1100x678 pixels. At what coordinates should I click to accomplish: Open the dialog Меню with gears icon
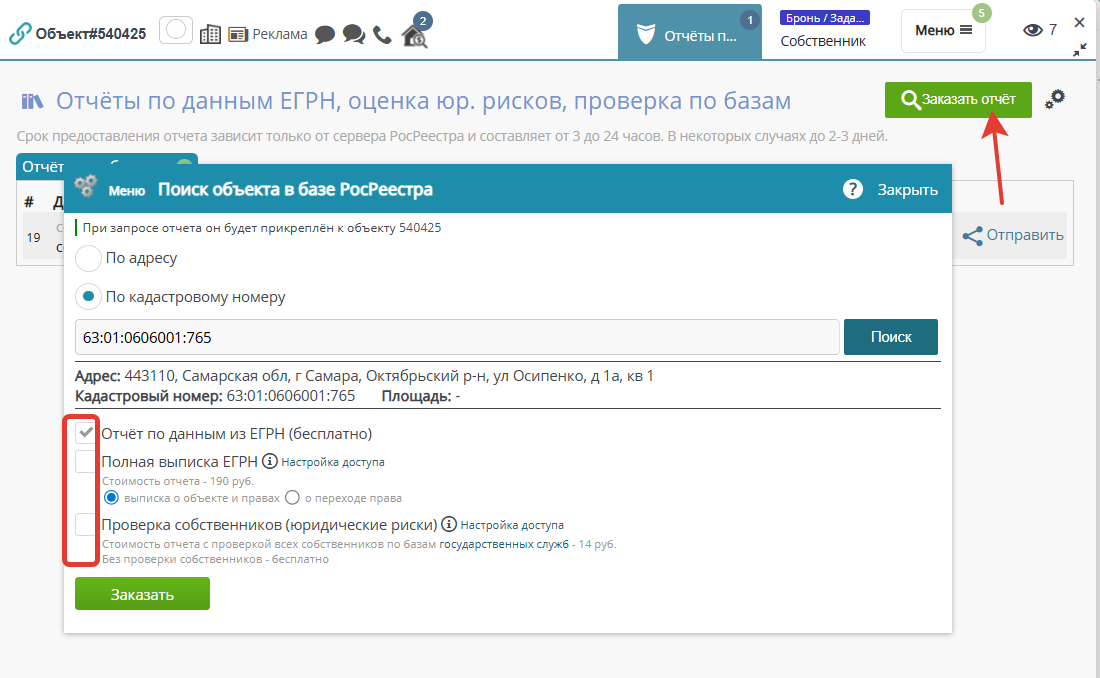110,190
